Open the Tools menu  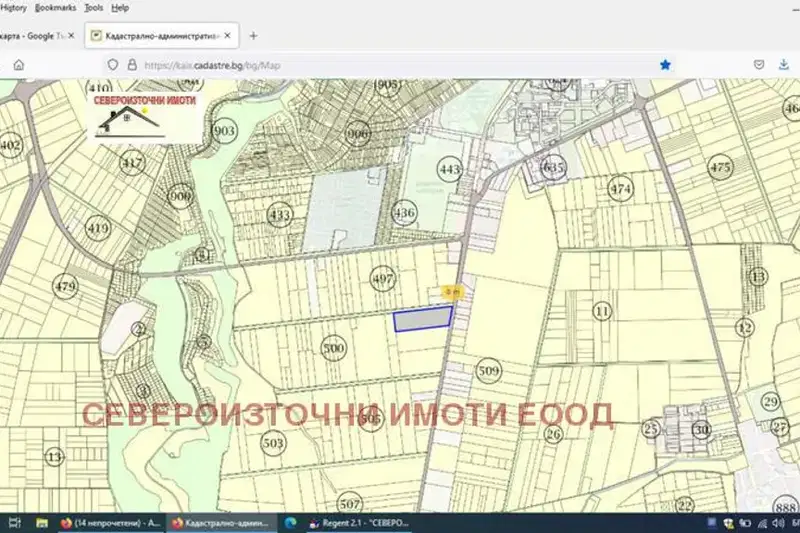(x=93, y=8)
